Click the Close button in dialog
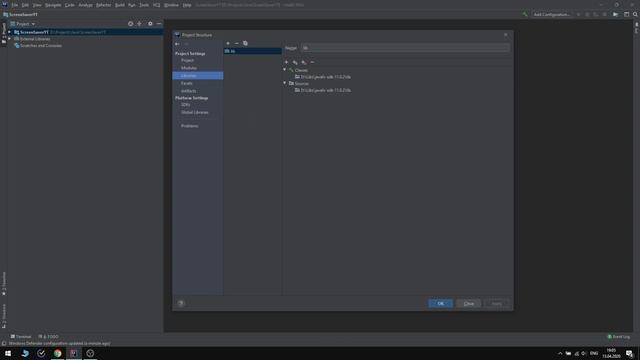Image resolution: width=640 pixels, height=360 pixels. (469, 303)
